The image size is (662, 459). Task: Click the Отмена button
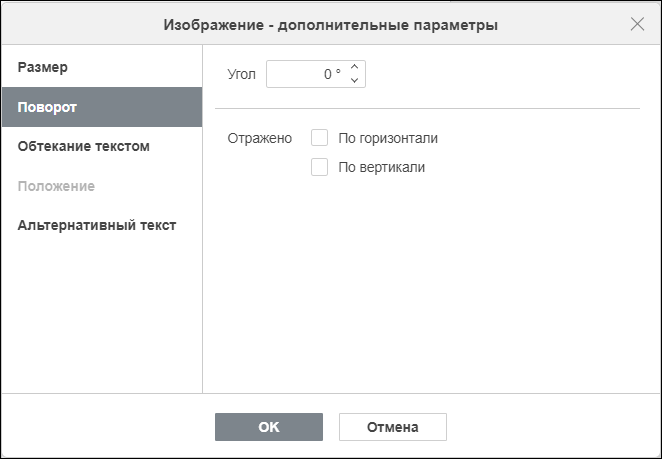pyautogui.click(x=393, y=427)
